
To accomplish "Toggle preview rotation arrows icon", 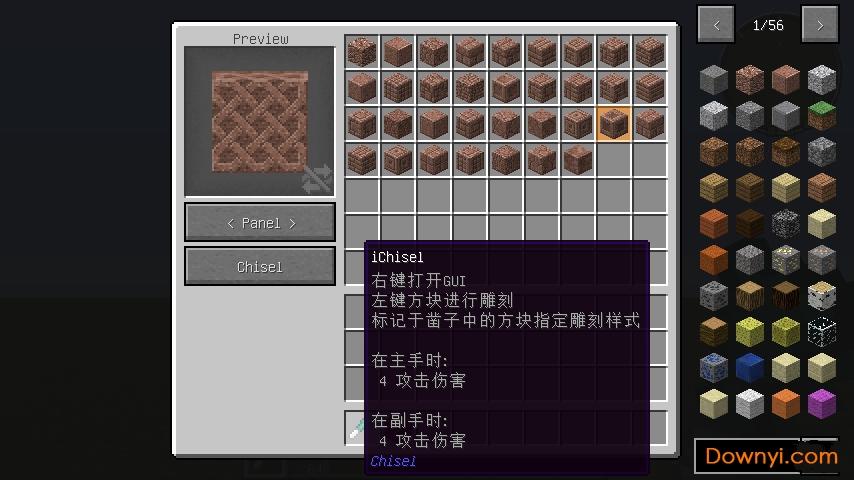I will [316, 179].
